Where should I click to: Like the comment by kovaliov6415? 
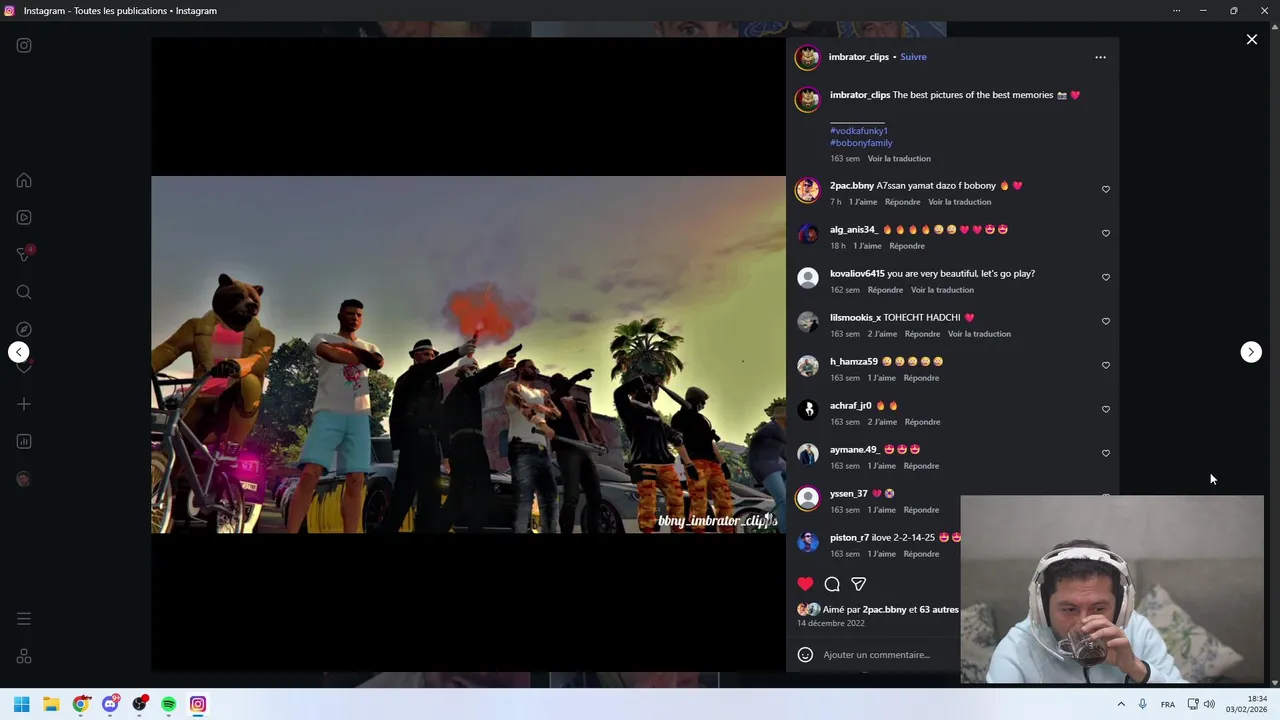coord(1106,277)
